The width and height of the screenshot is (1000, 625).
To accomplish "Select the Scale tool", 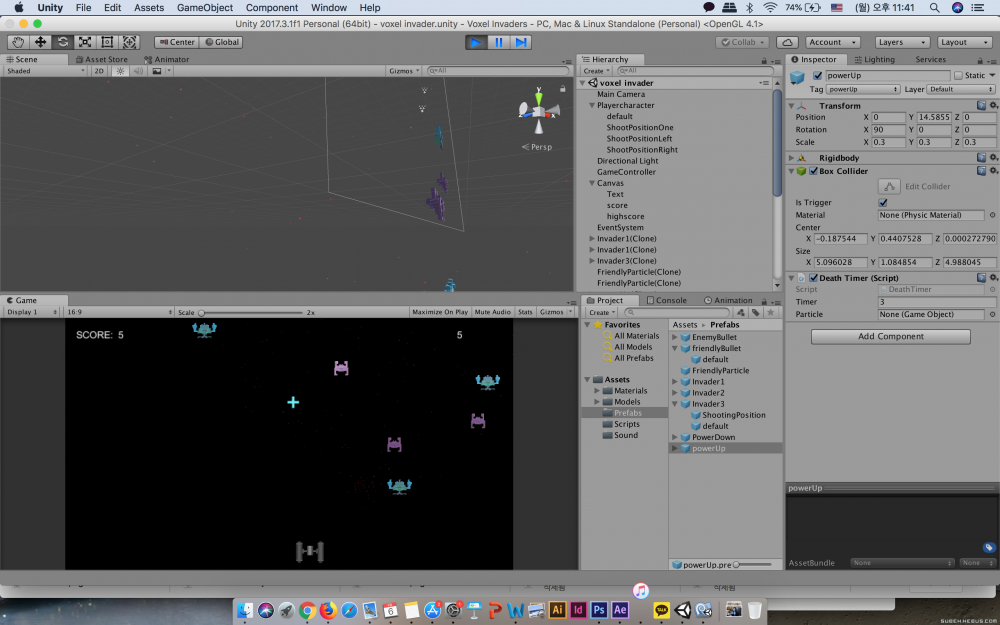I will [85, 42].
